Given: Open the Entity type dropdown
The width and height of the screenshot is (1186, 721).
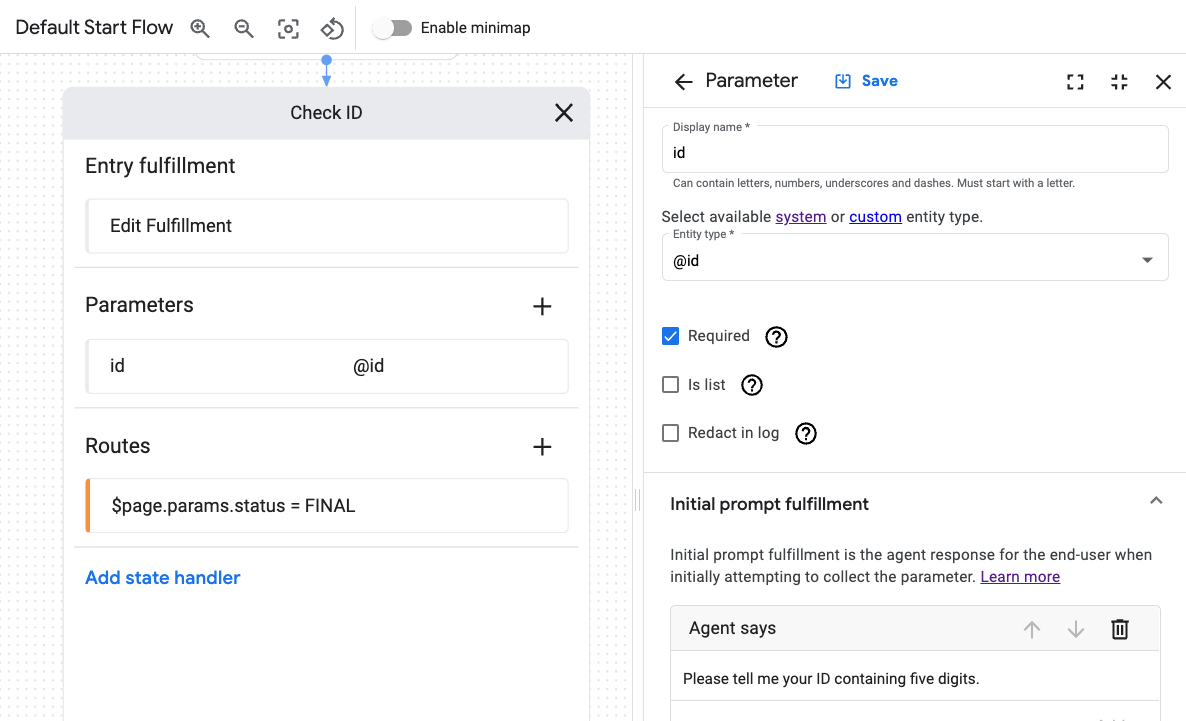Looking at the screenshot, I should [x=1146, y=257].
